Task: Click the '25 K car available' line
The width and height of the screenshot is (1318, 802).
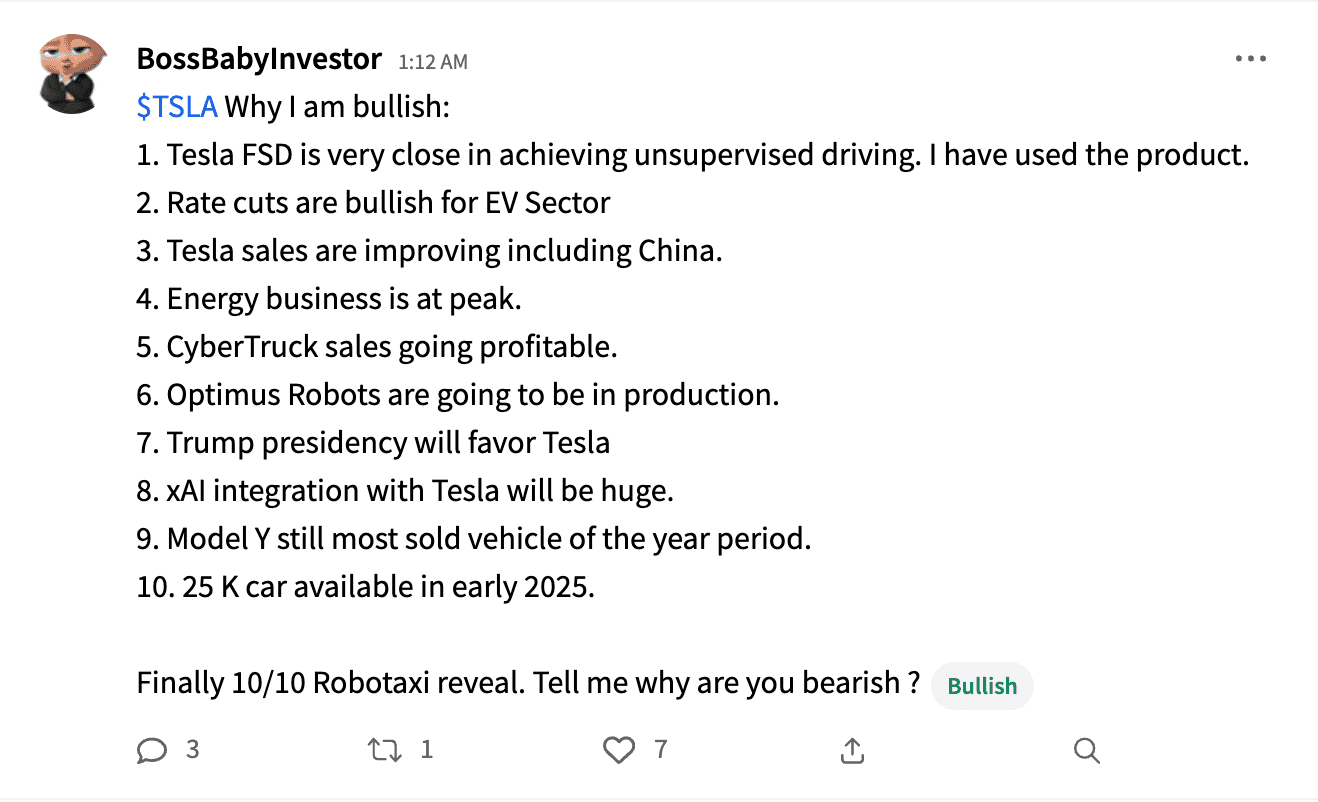Action: coord(366,587)
